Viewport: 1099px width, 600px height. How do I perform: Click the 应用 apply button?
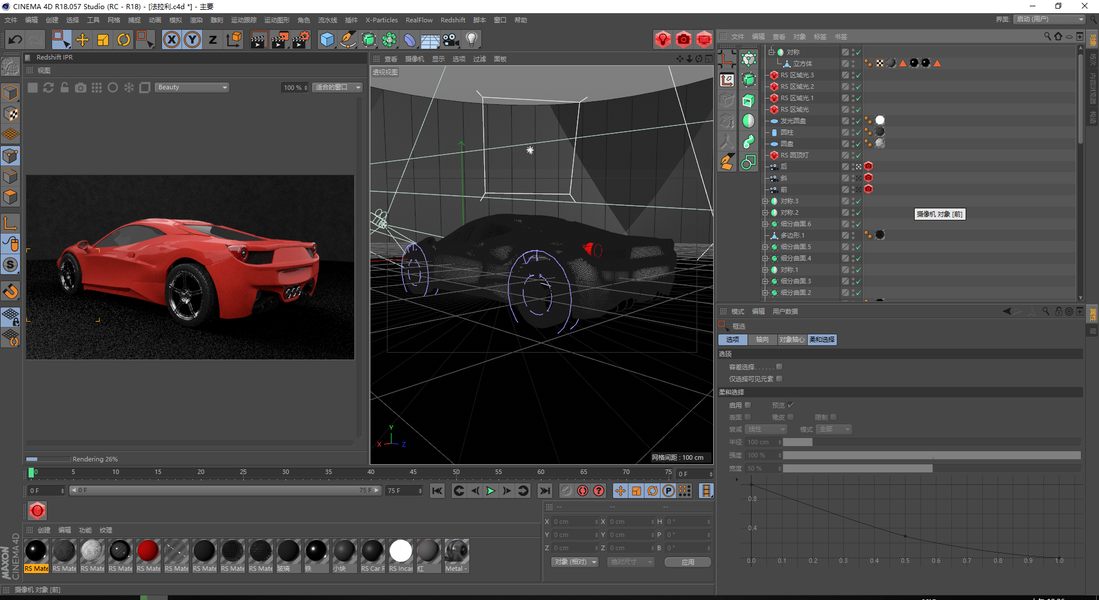688,562
